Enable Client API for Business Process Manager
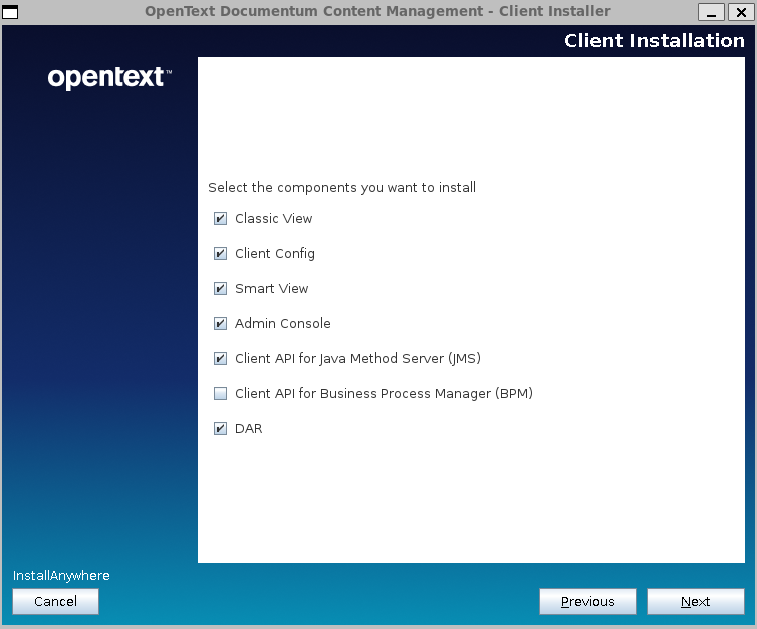The image size is (757, 629). point(221,394)
